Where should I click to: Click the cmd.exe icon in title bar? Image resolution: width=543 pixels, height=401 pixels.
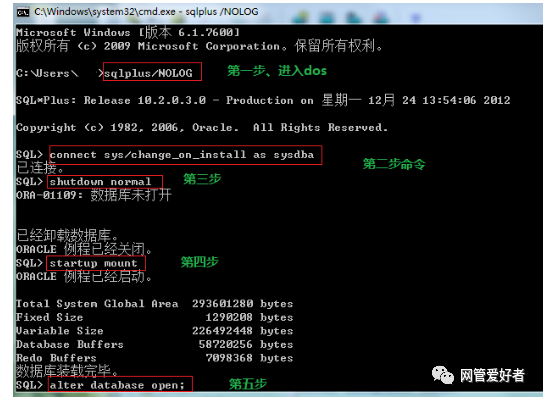pos(23,12)
